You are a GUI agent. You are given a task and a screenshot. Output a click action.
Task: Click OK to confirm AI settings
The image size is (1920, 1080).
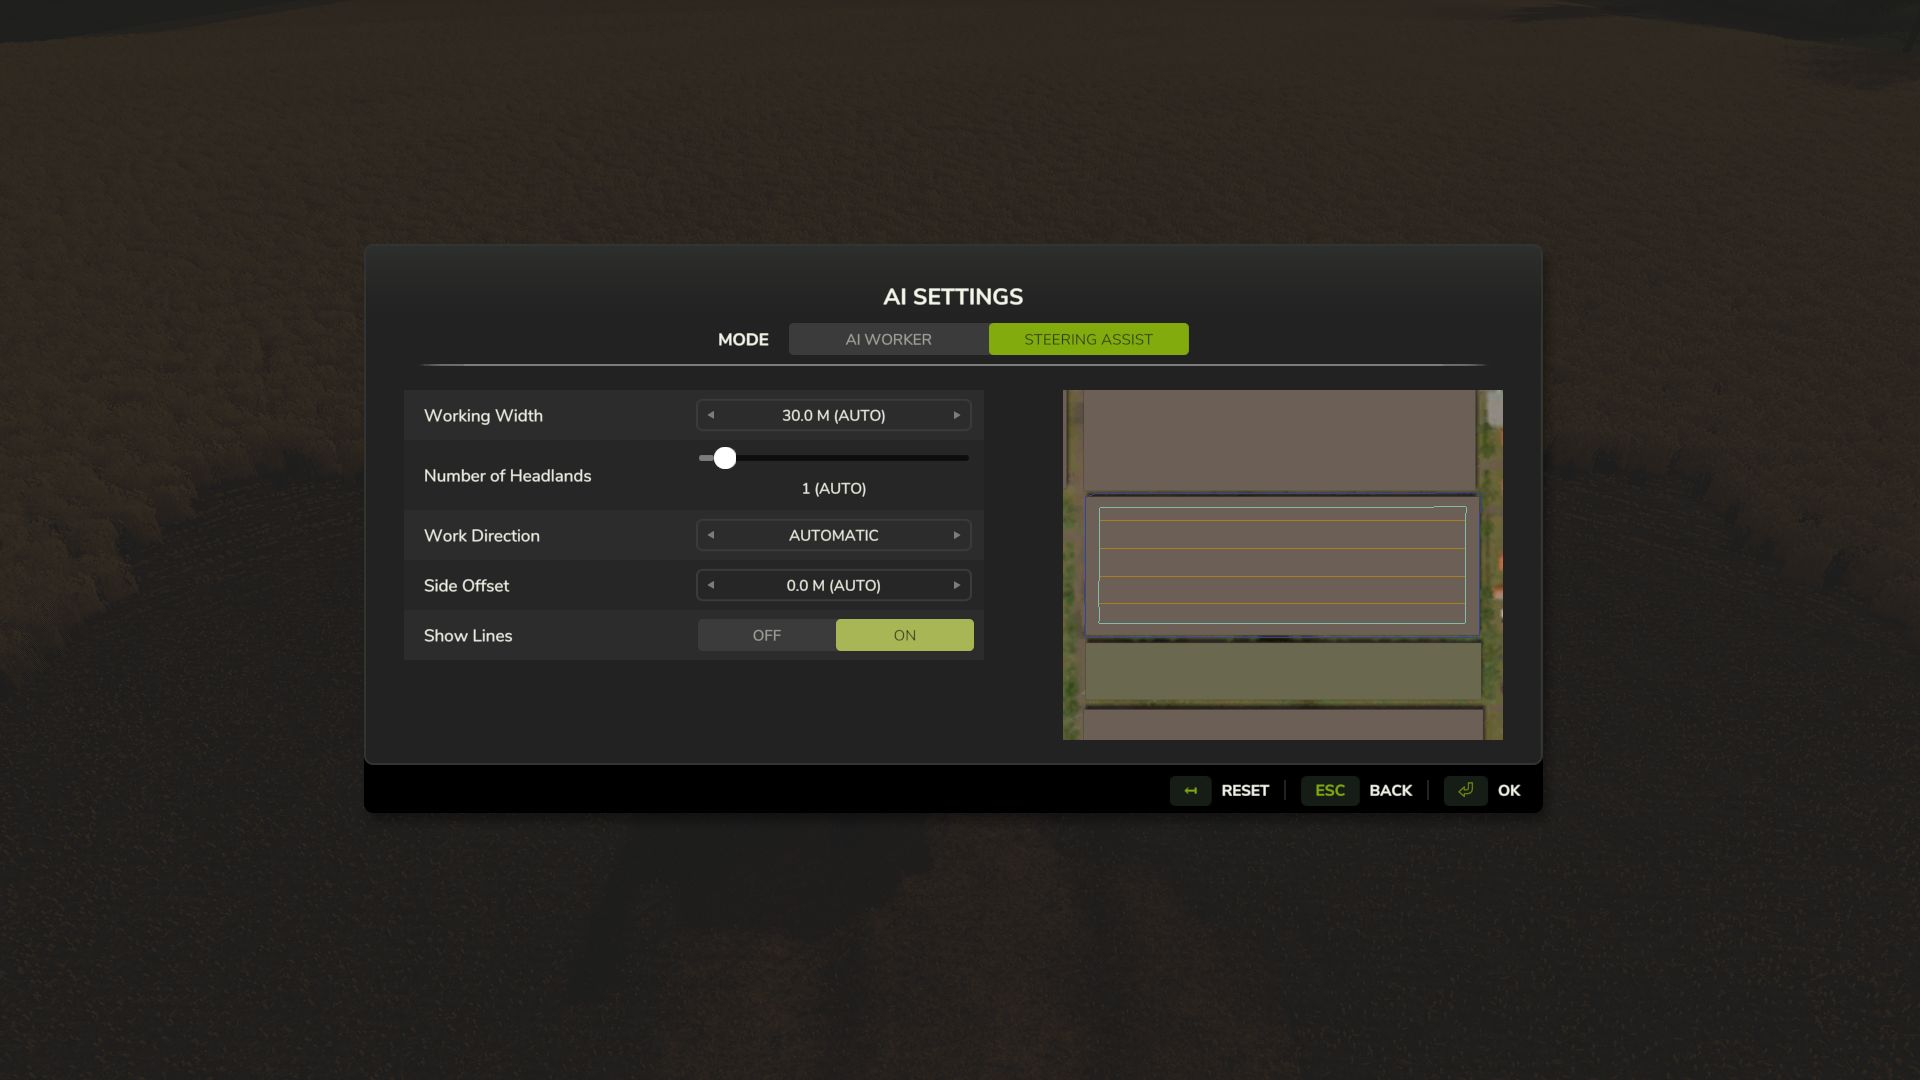(1509, 790)
